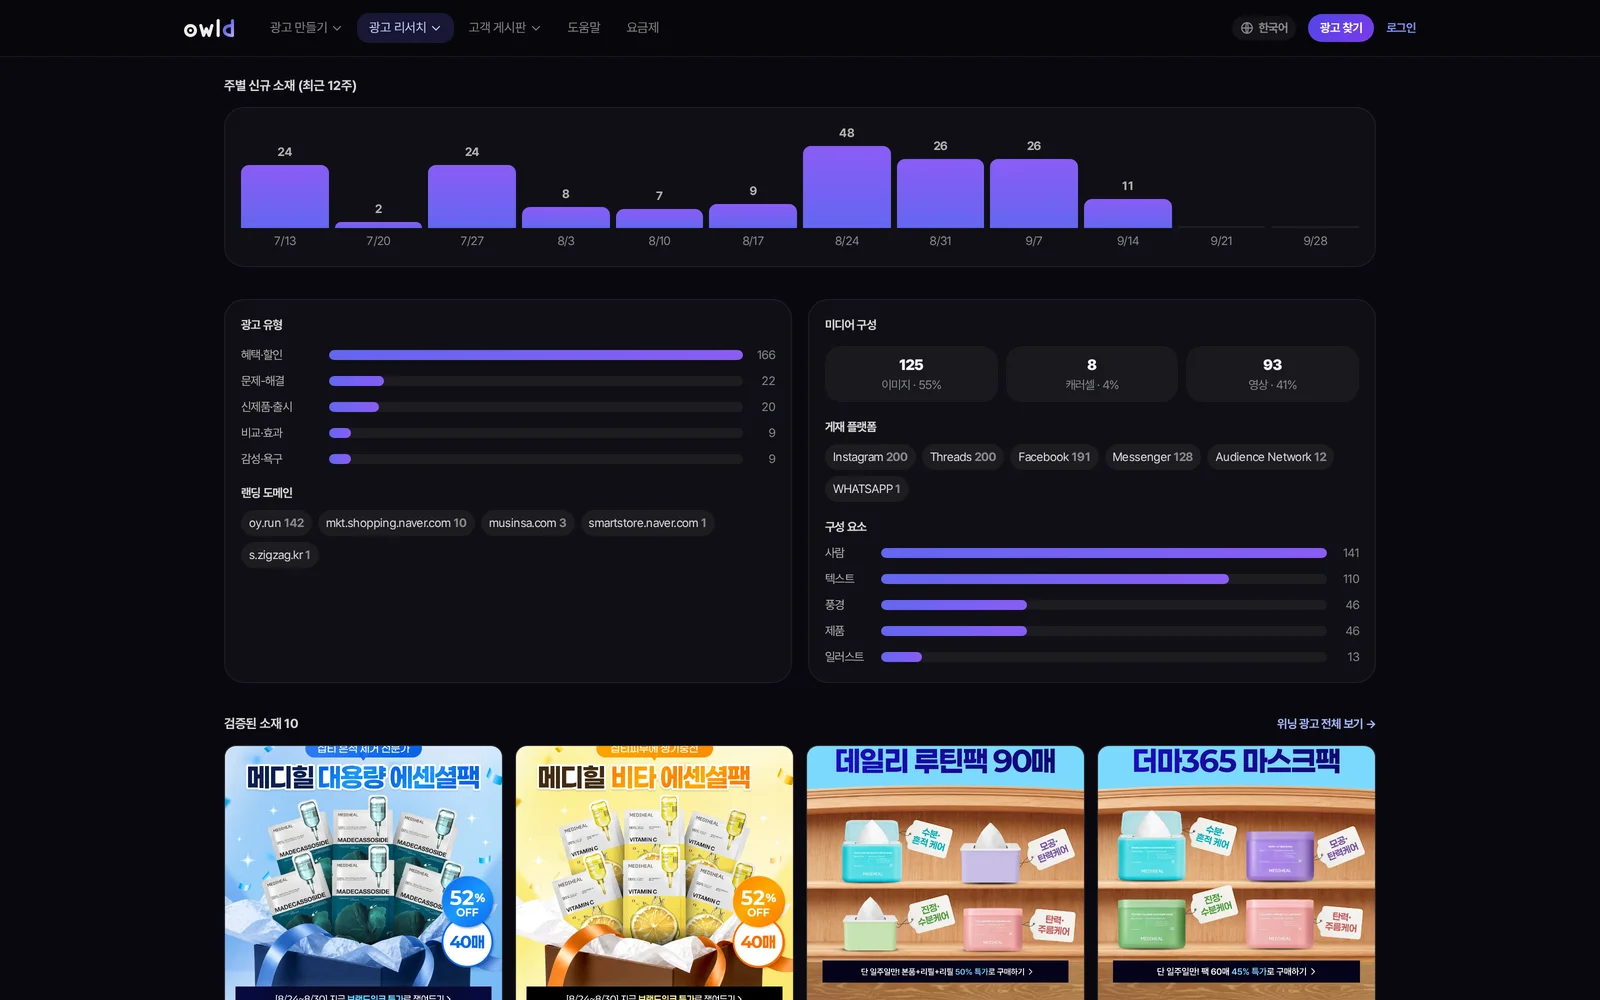Click the 영상 41% media card
Image resolution: width=1600 pixels, height=1000 pixels.
coord(1272,374)
